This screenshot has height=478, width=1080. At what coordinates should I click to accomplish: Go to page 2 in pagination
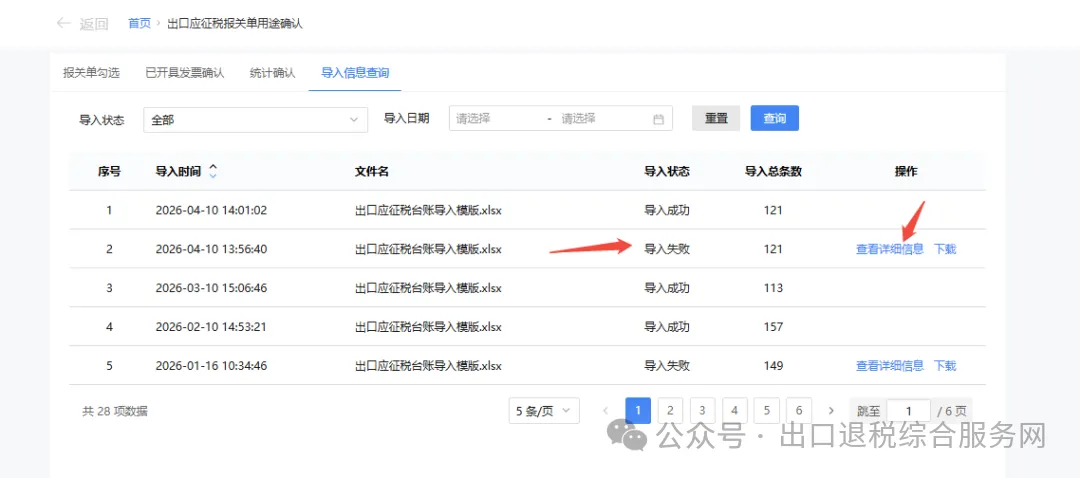click(x=670, y=411)
